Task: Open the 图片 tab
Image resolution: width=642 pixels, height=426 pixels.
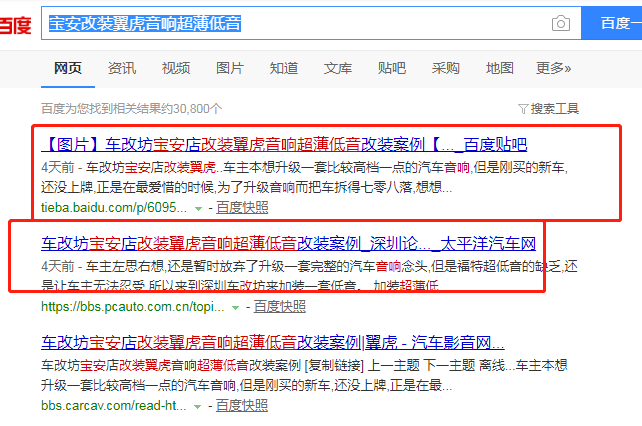Action: (230, 68)
